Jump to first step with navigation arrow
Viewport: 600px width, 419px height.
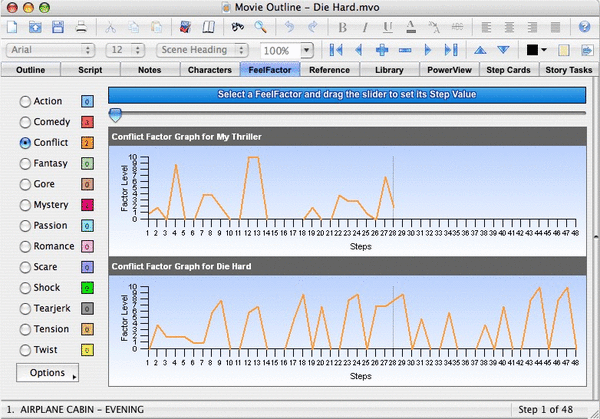(x=334, y=49)
